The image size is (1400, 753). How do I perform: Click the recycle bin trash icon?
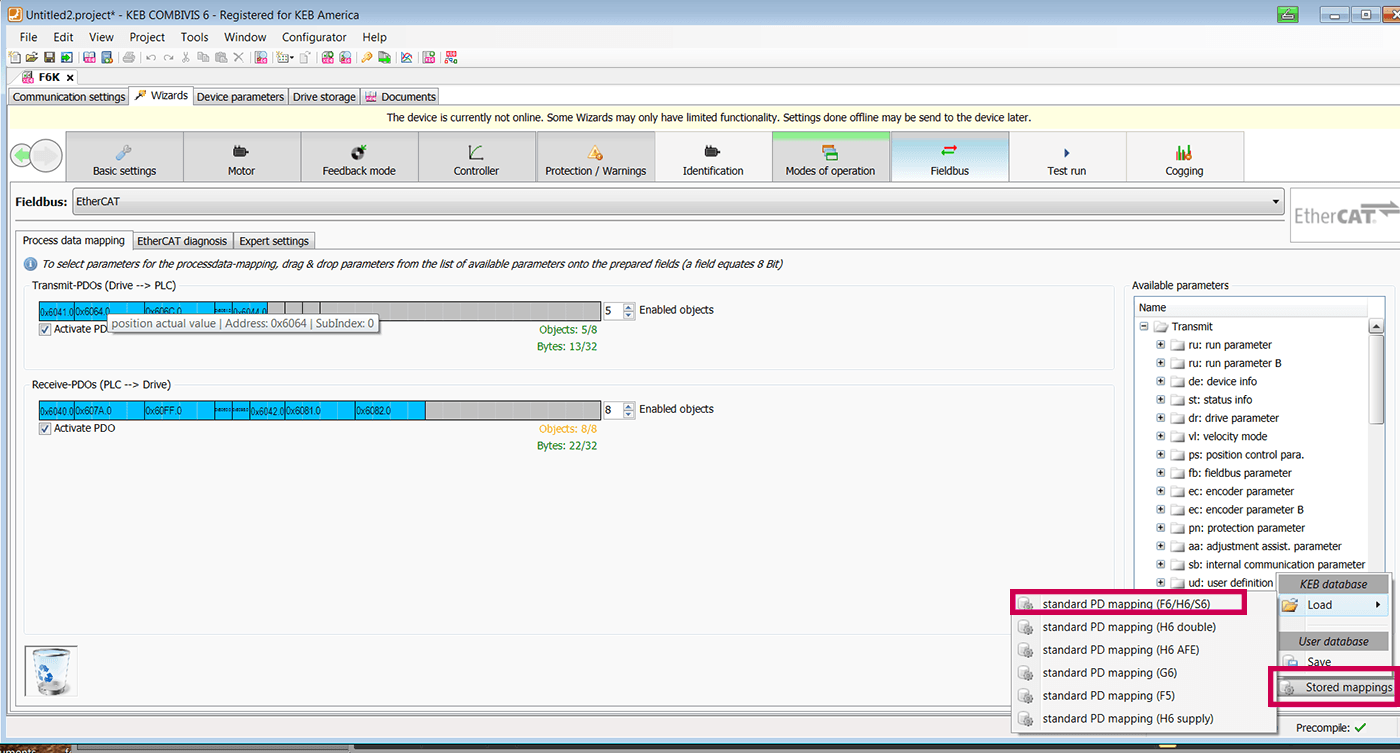click(x=50, y=671)
